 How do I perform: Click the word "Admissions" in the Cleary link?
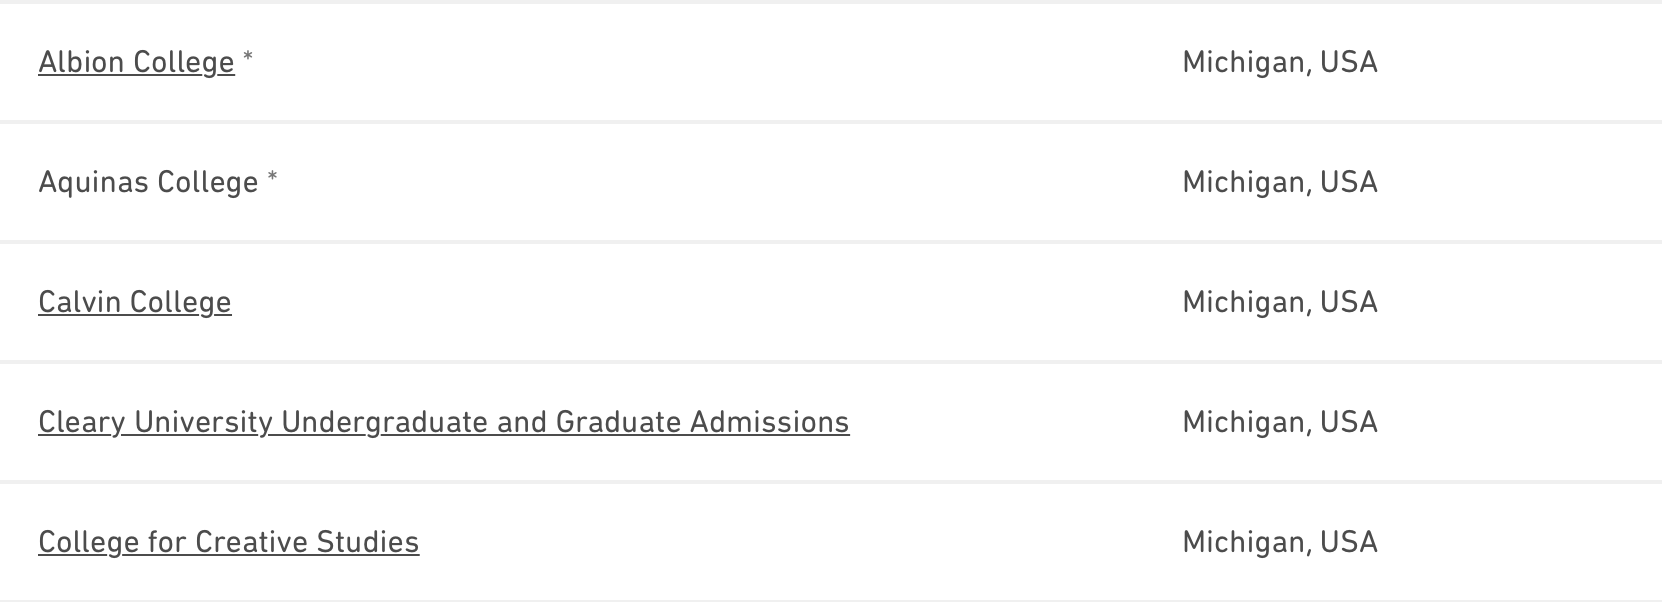click(x=769, y=422)
